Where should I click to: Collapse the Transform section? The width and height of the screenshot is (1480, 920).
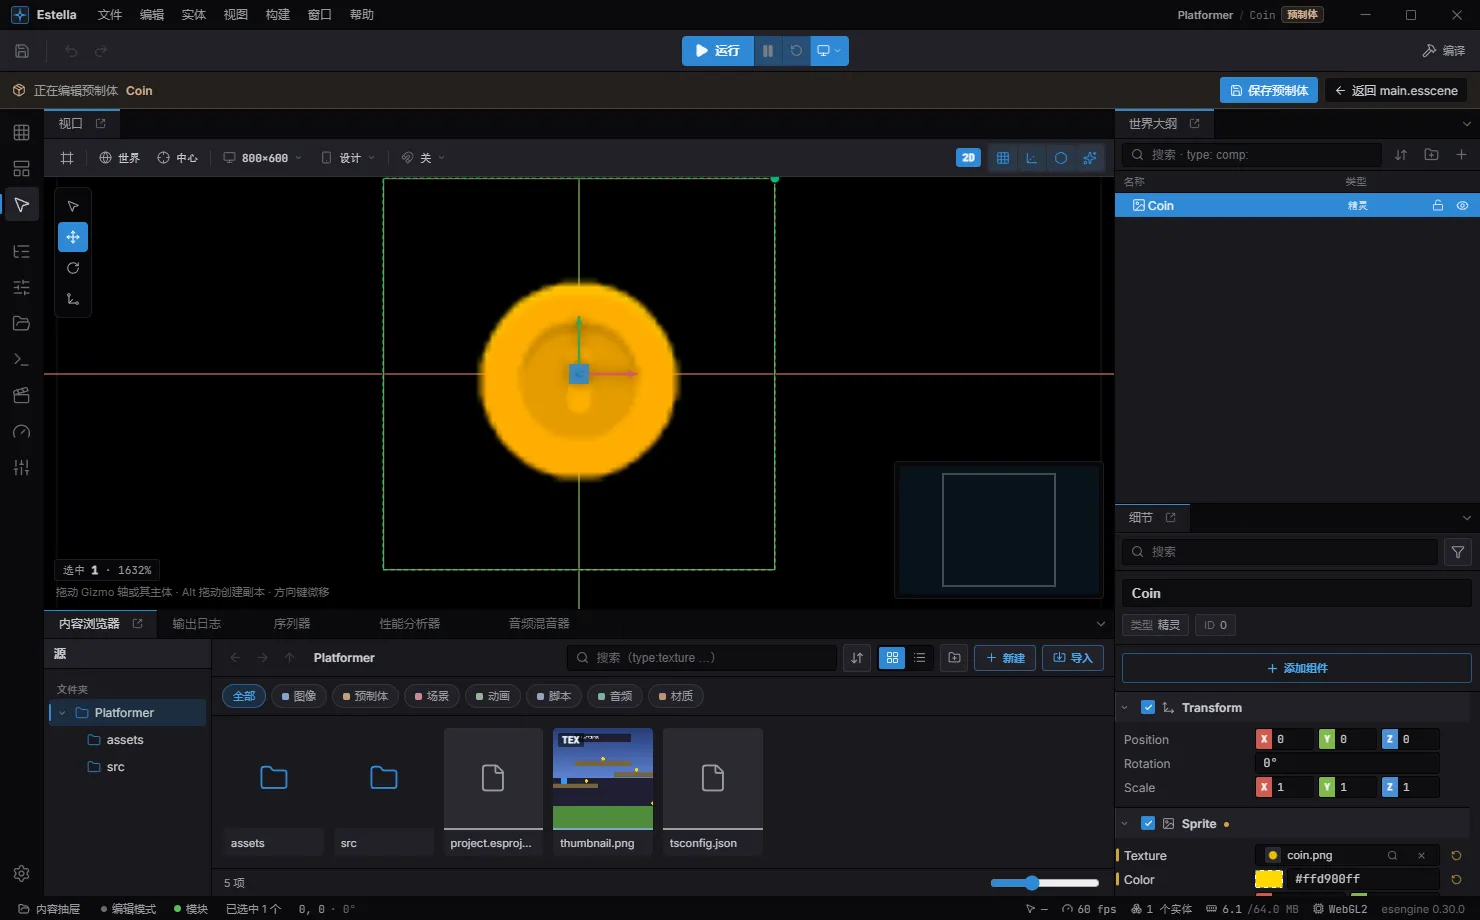(1125, 708)
